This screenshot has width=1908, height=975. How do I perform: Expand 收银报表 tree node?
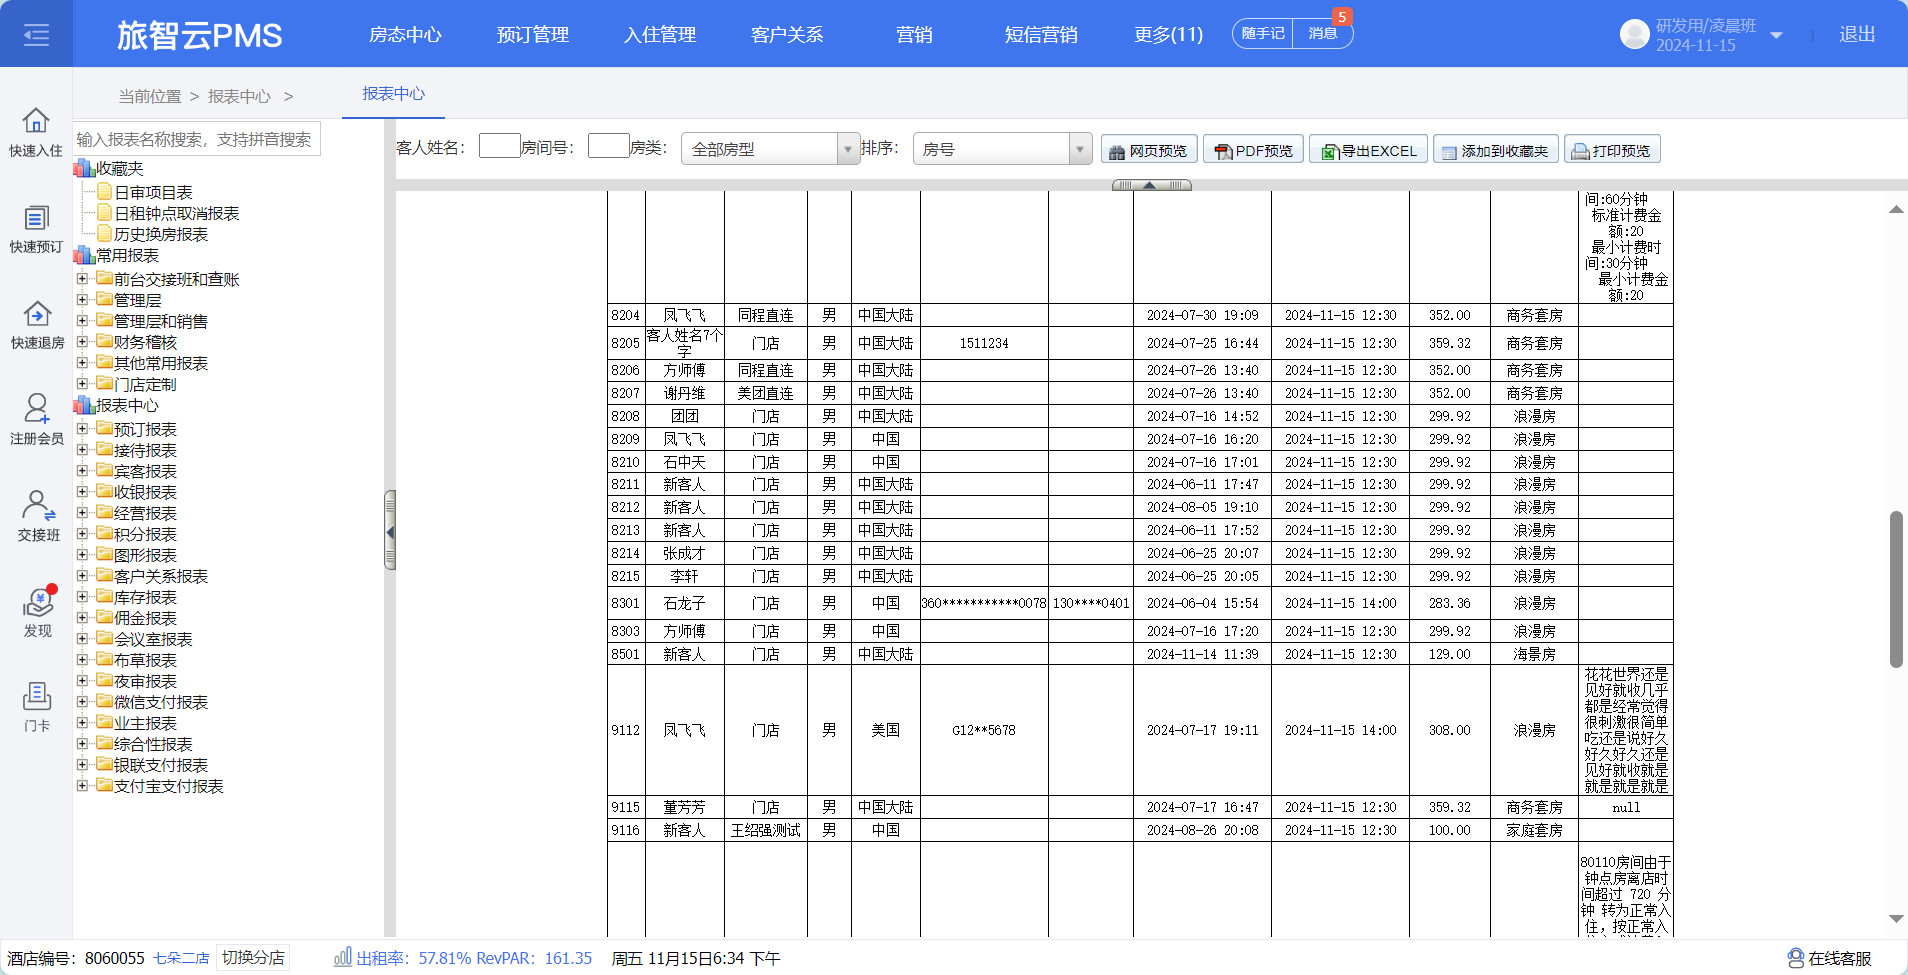click(82, 492)
